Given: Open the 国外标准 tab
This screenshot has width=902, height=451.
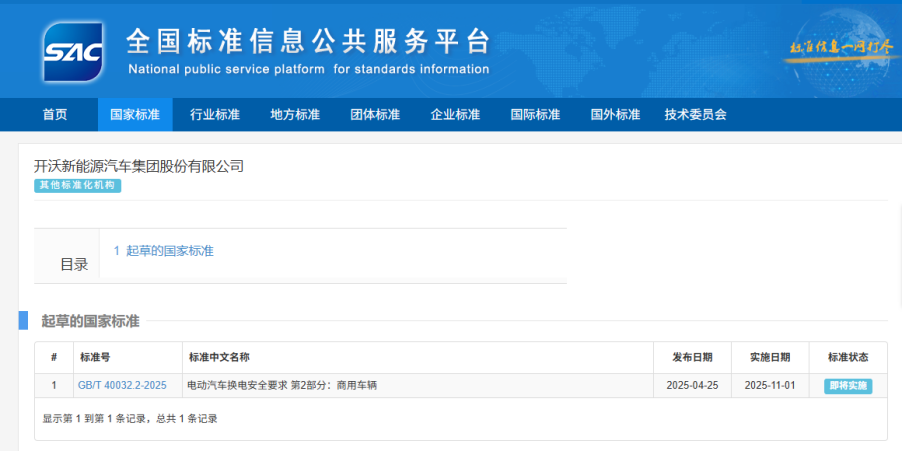Looking at the screenshot, I should pyautogui.click(x=615, y=114).
